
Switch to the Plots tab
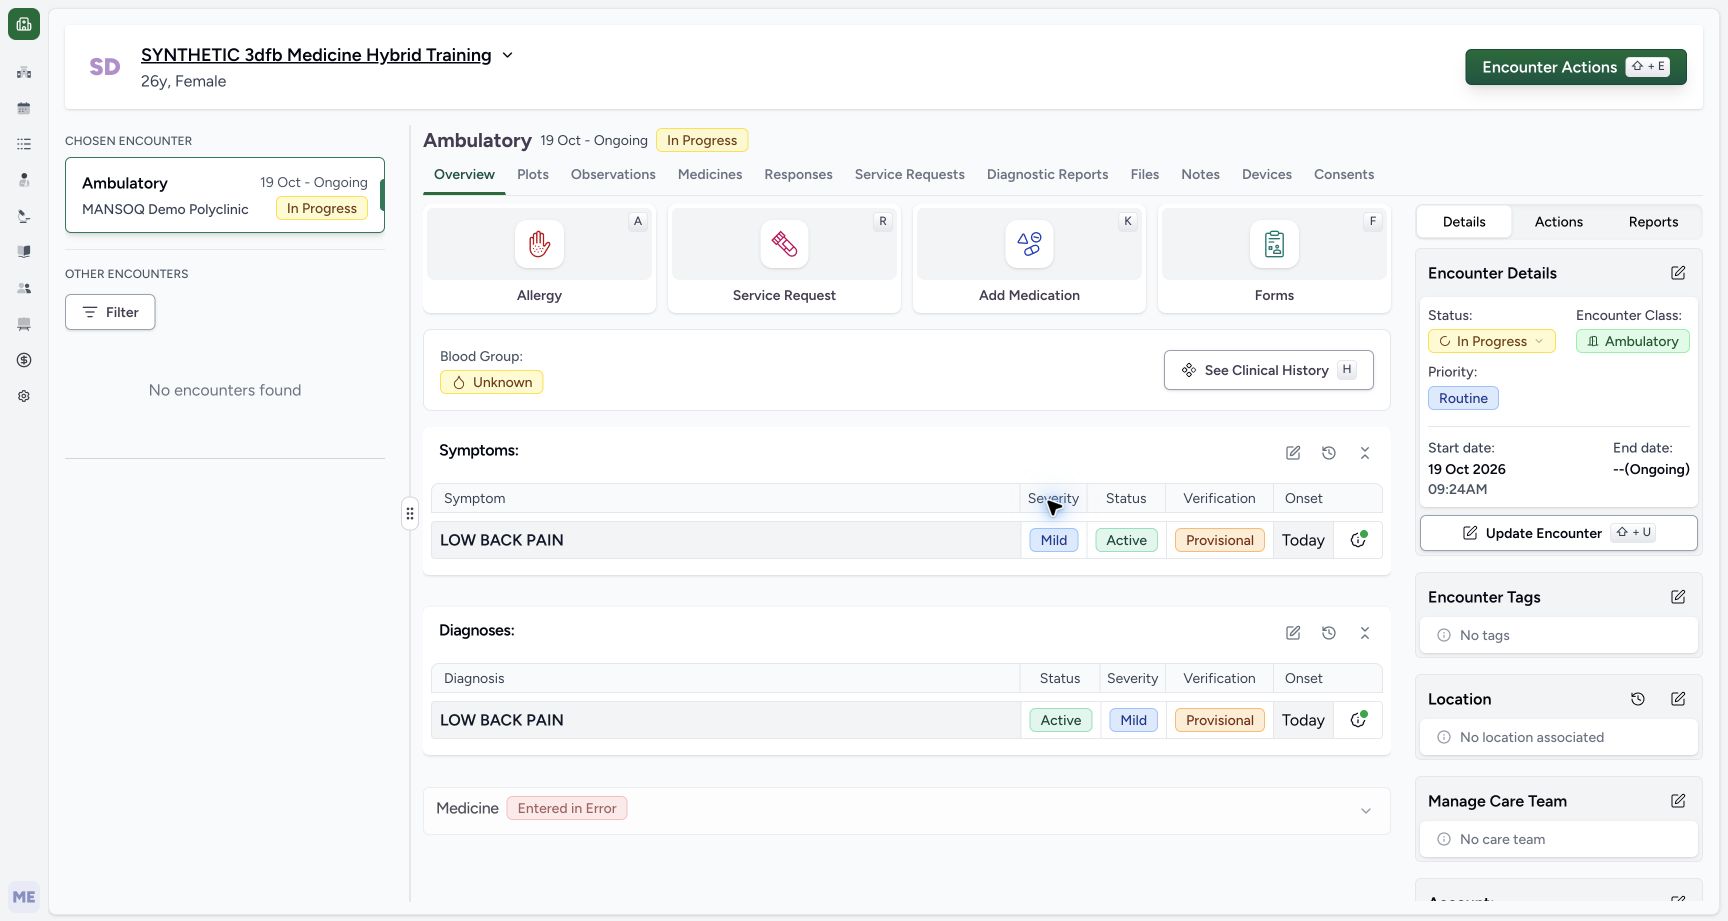[533, 174]
